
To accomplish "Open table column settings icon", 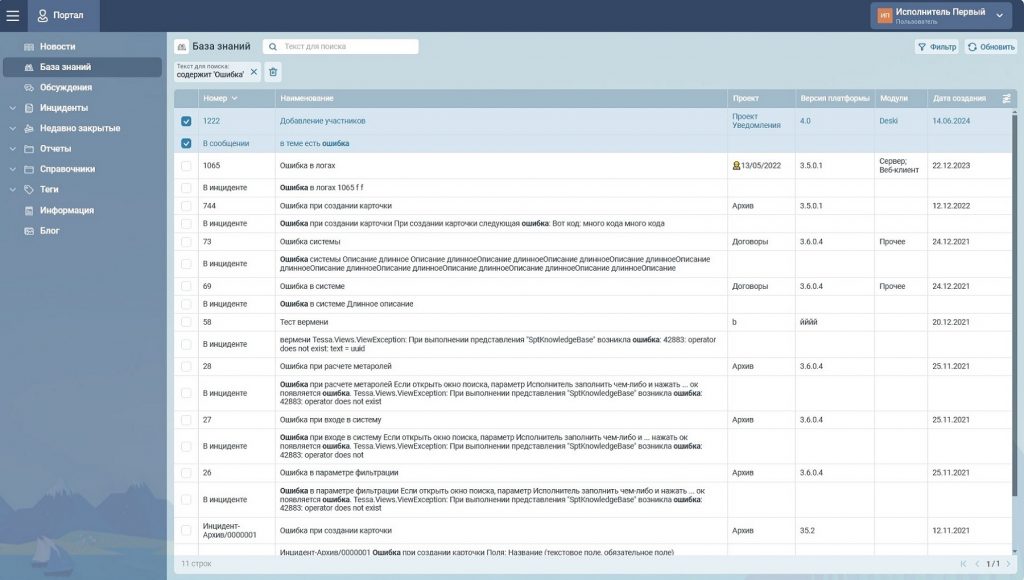I will click(1006, 98).
